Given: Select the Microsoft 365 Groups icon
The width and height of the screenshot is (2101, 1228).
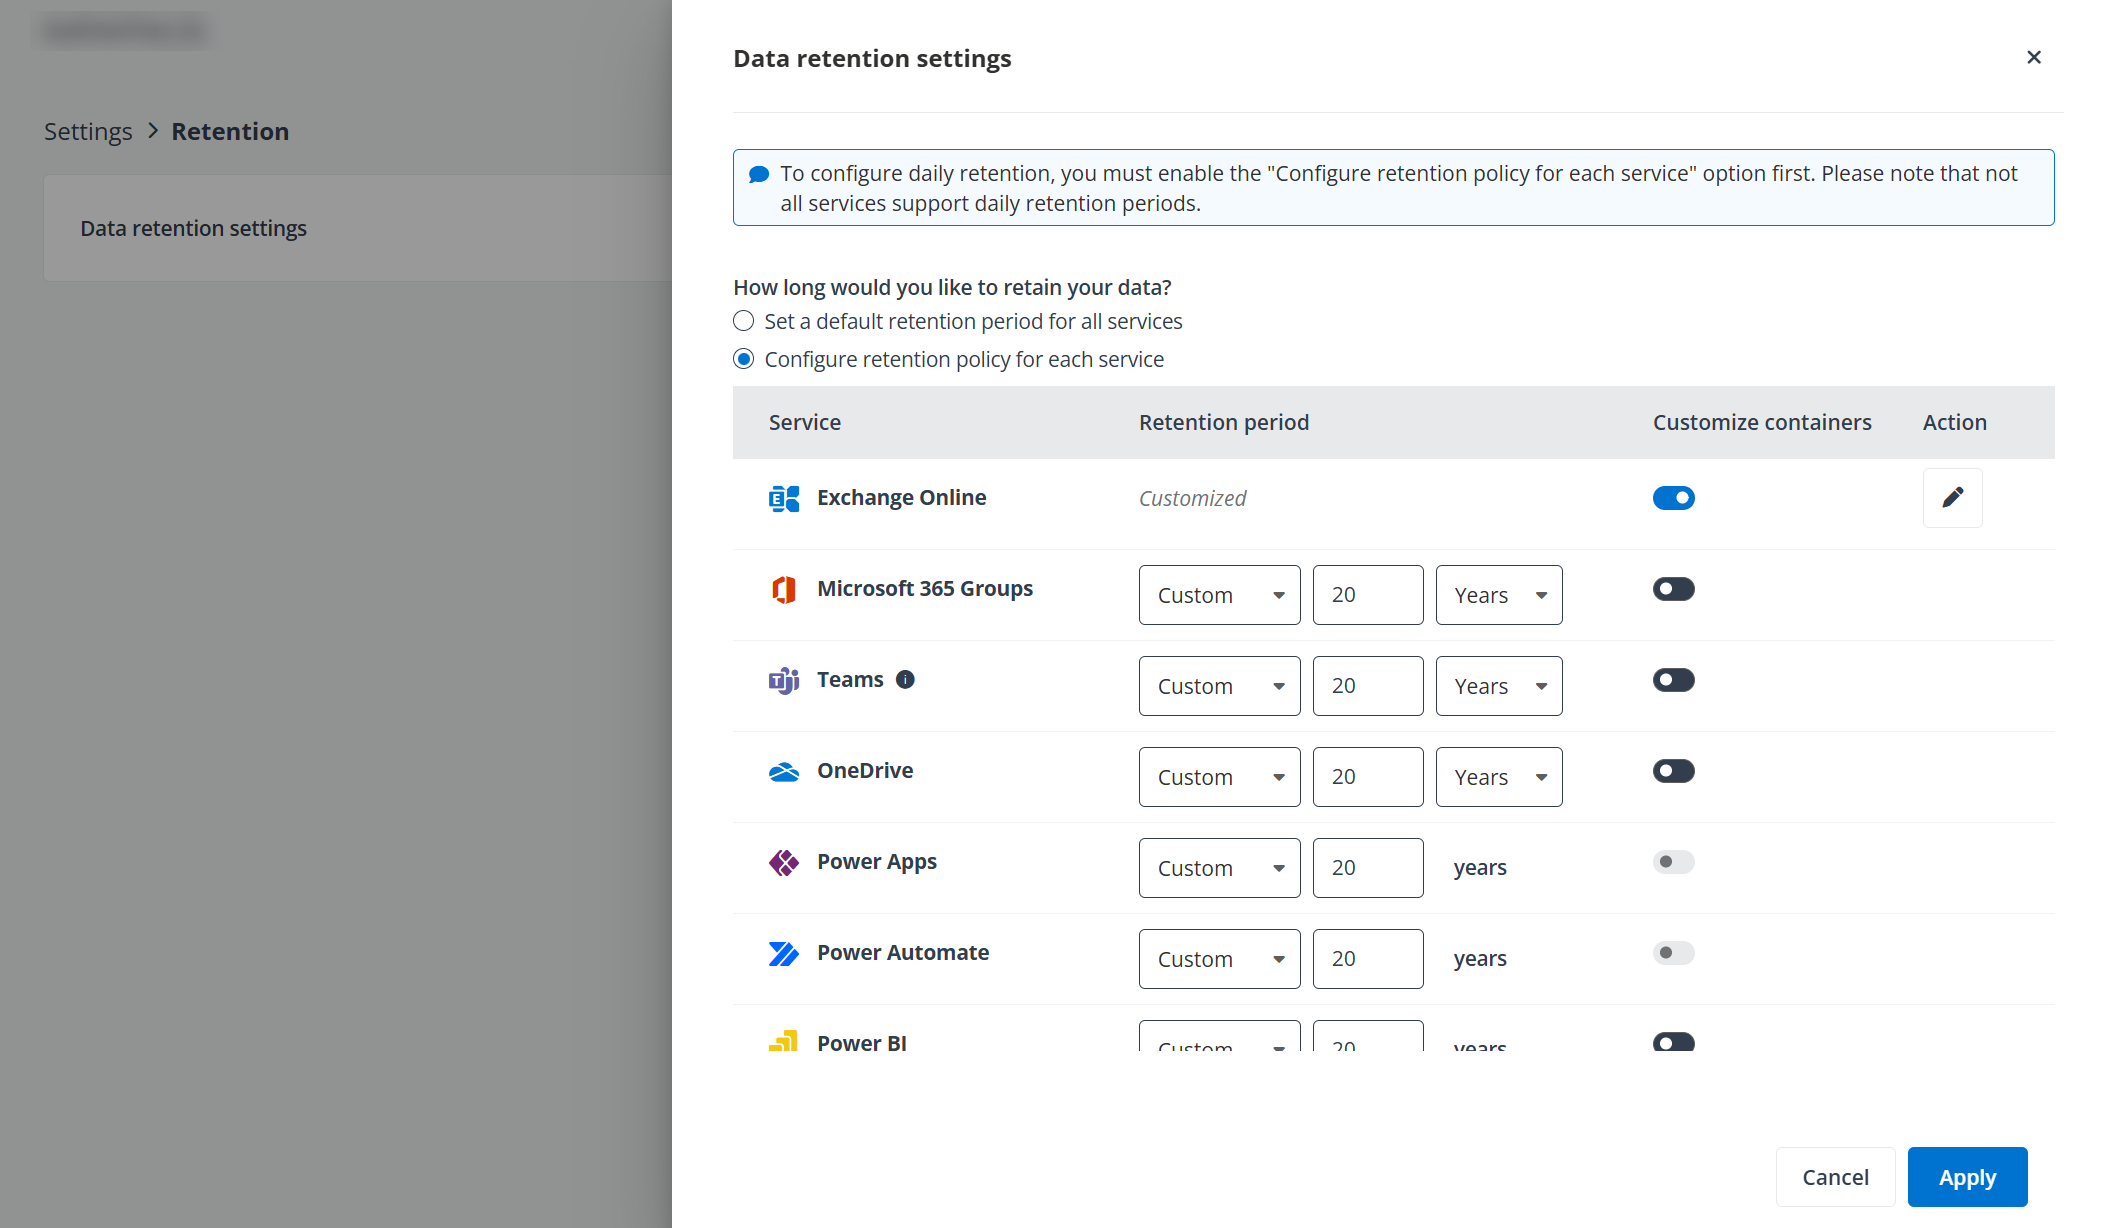Looking at the screenshot, I should point(784,589).
